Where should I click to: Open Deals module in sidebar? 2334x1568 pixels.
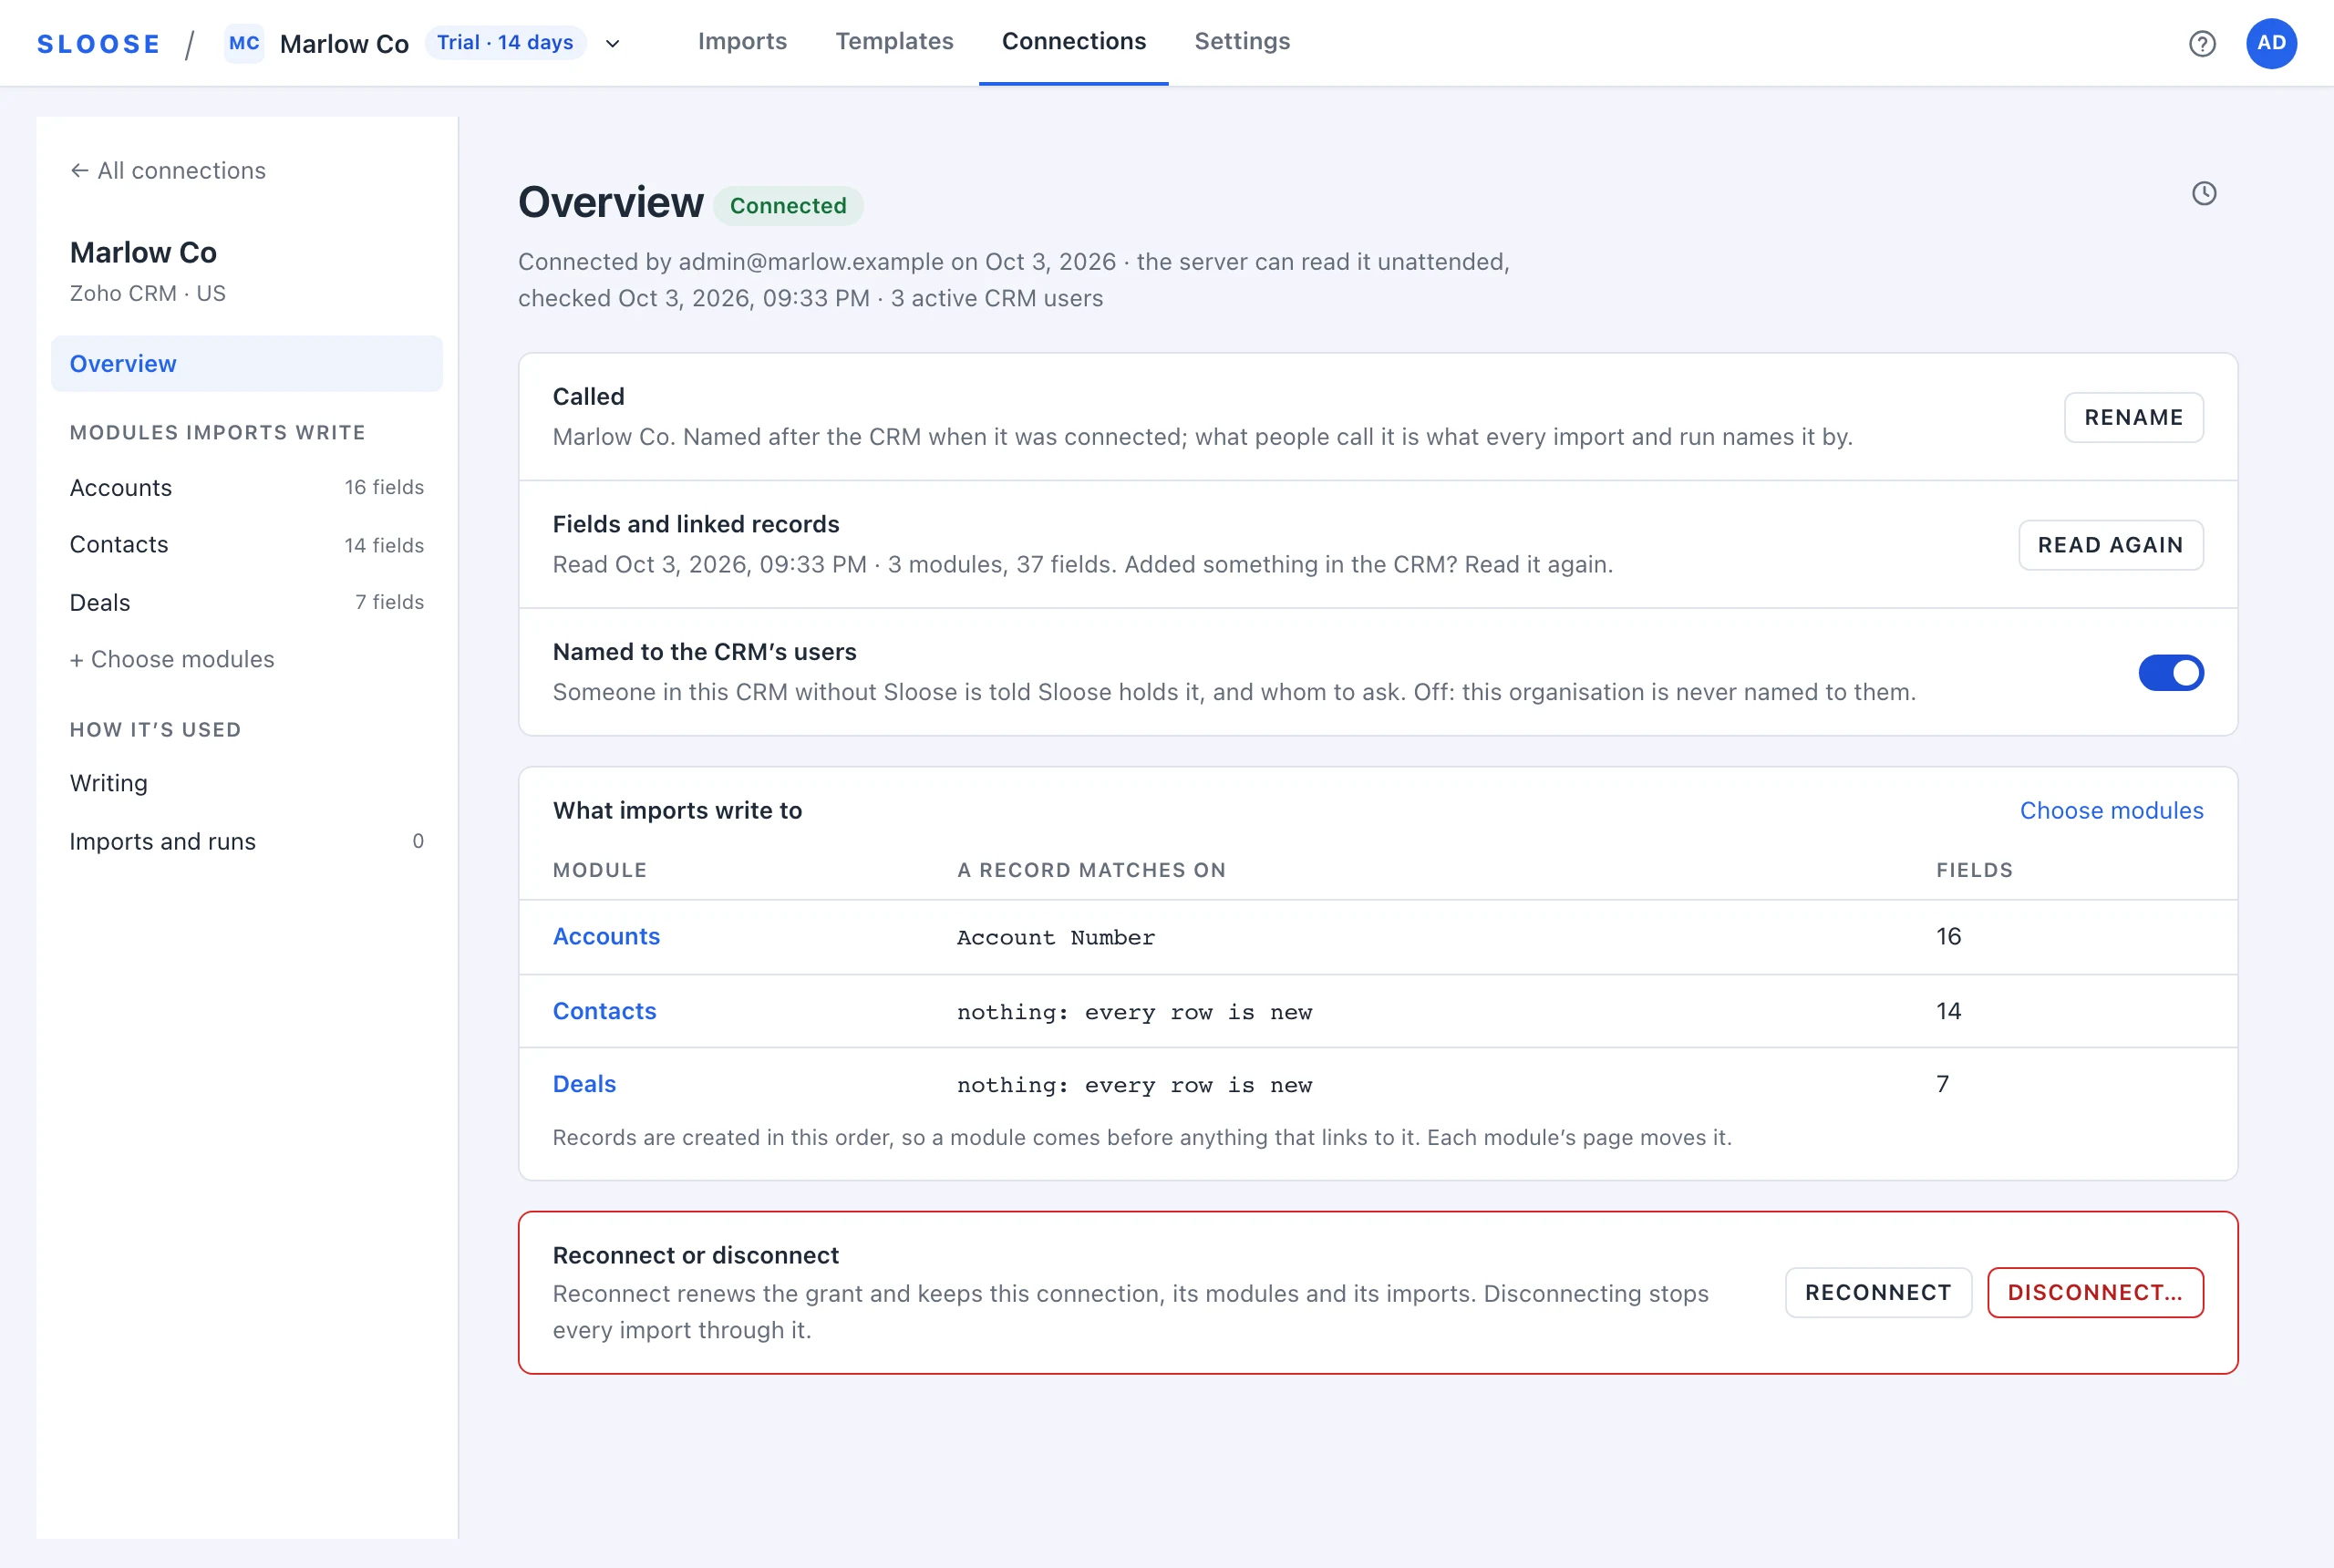click(247, 603)
